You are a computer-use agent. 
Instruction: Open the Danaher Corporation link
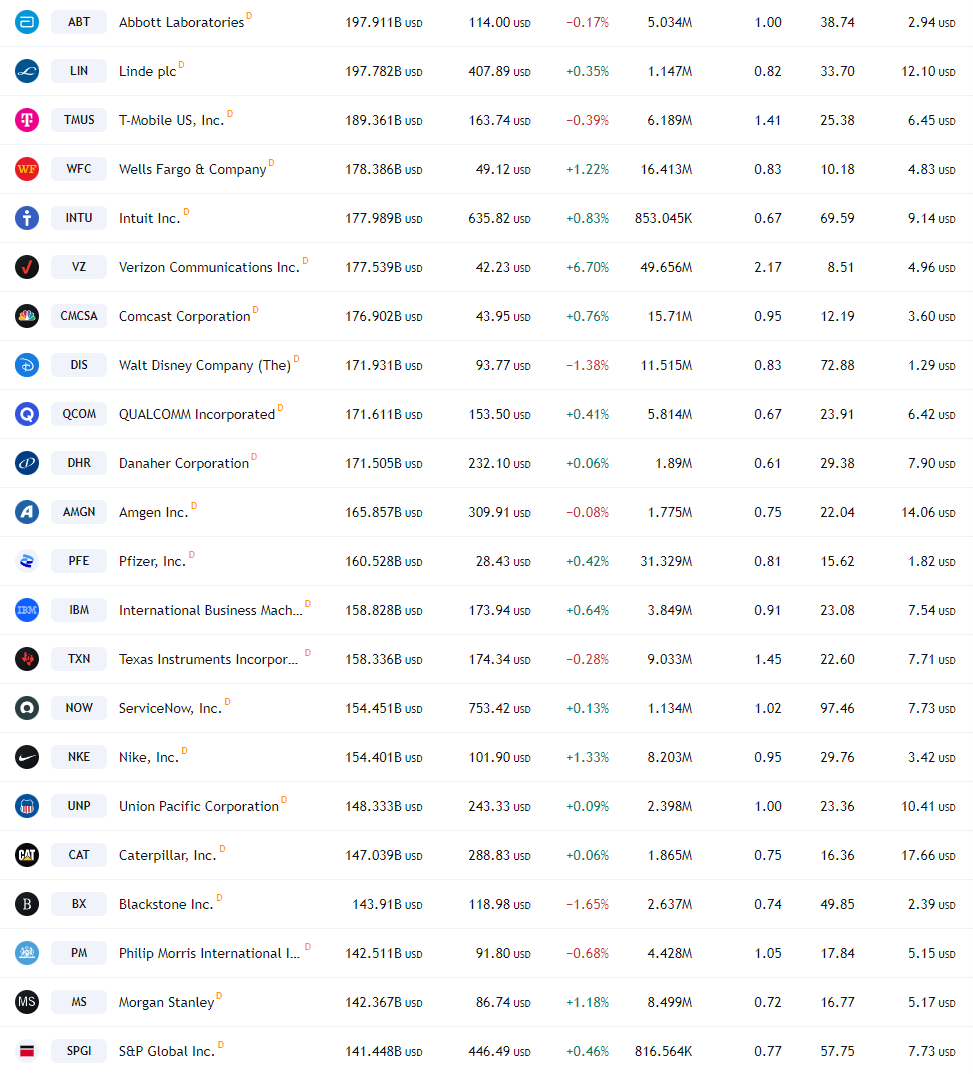[x=184, y=463]
